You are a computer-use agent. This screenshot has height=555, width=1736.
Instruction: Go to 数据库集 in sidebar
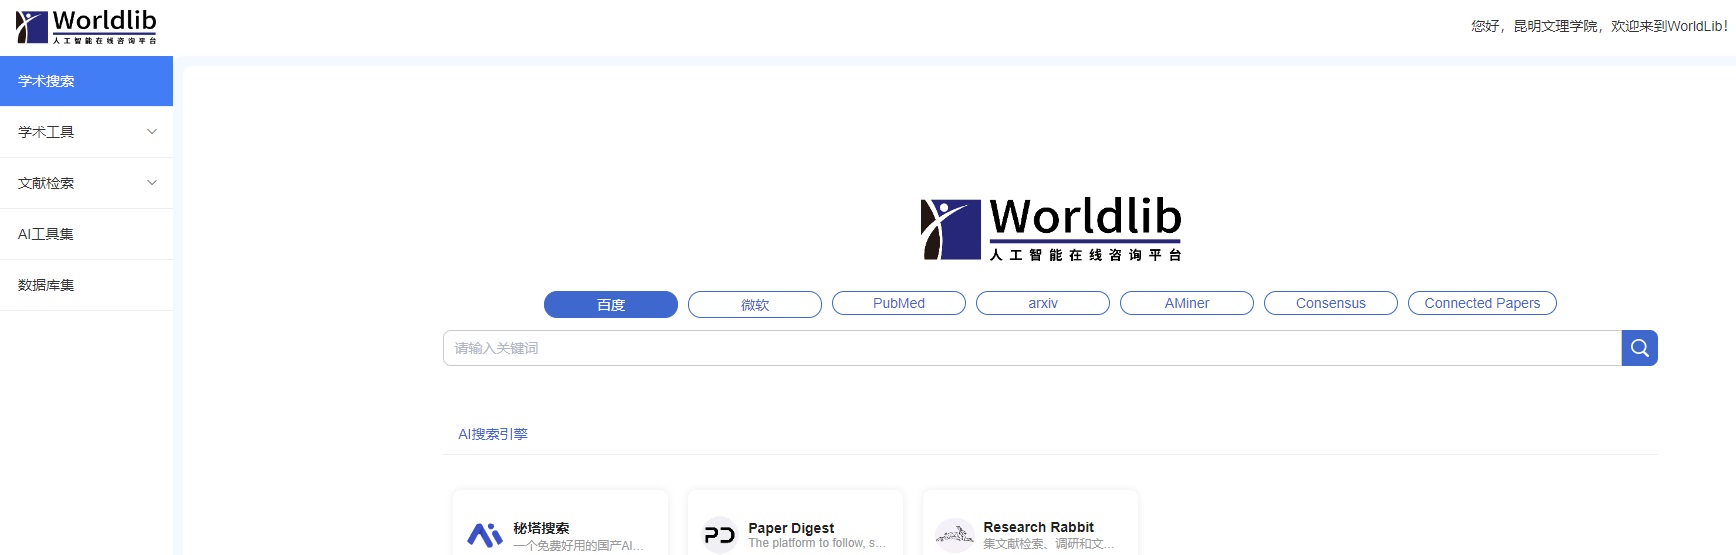(x=86, y=285)
